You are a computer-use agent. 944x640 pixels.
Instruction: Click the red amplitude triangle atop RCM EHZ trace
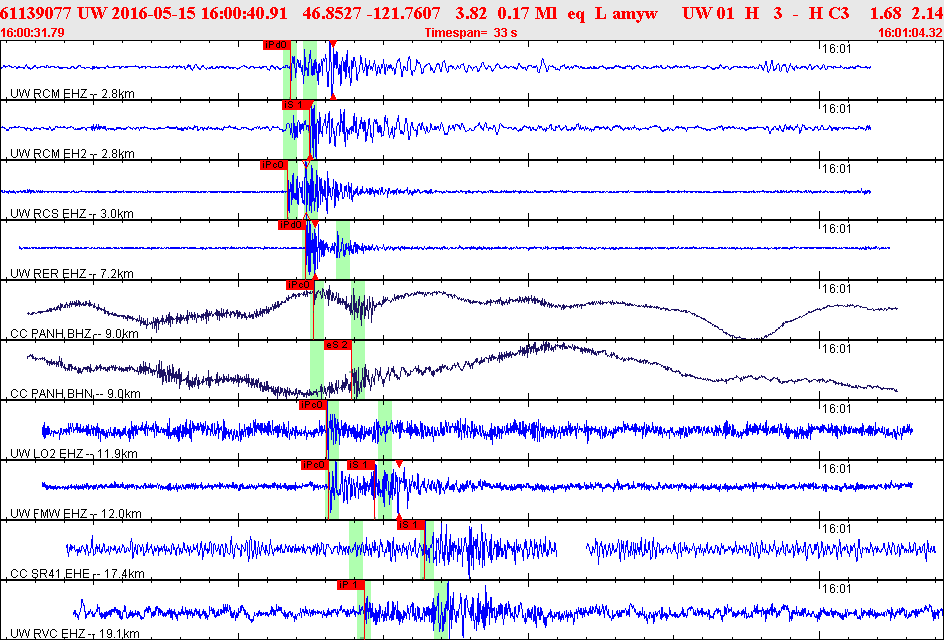[x=332, y=44]
